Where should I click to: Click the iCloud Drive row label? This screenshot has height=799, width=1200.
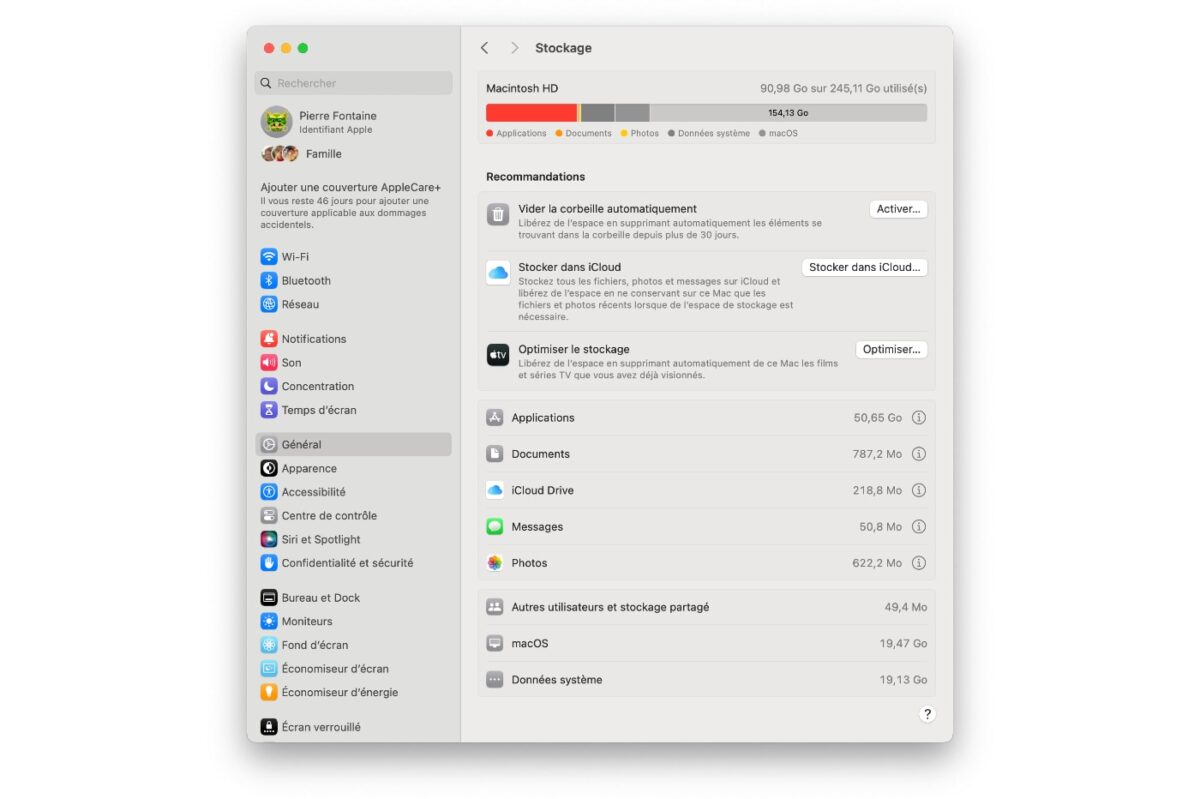point(542,490)
